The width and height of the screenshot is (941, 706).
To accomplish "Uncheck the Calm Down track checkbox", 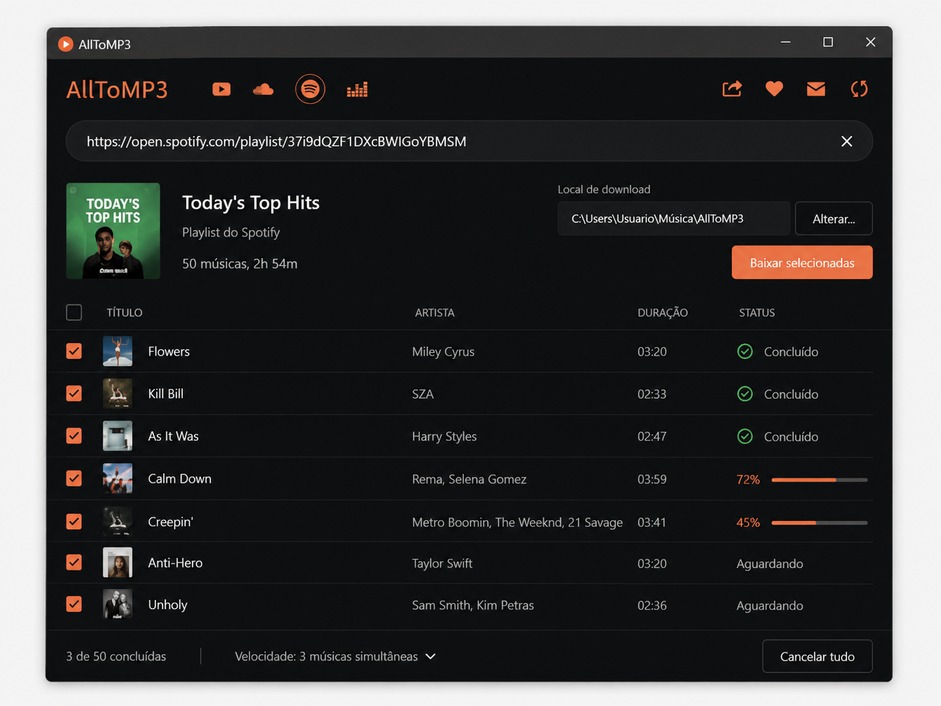I will [x=74, y=478].
